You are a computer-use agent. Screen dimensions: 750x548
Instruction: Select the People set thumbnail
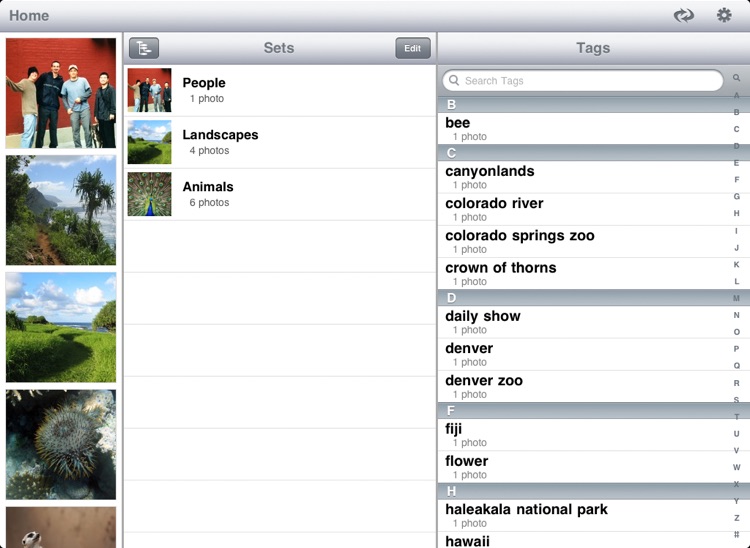[149, 90]
